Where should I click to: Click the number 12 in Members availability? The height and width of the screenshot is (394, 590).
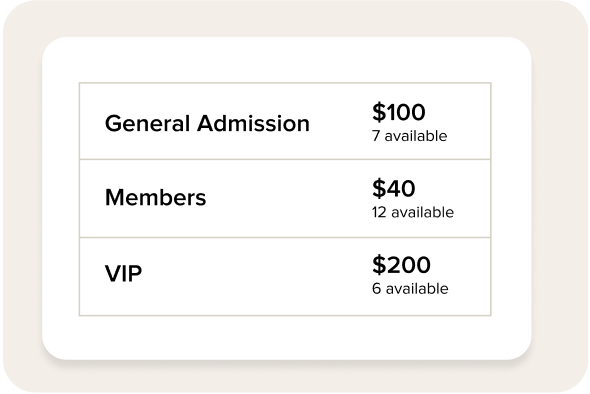[379, 212]
